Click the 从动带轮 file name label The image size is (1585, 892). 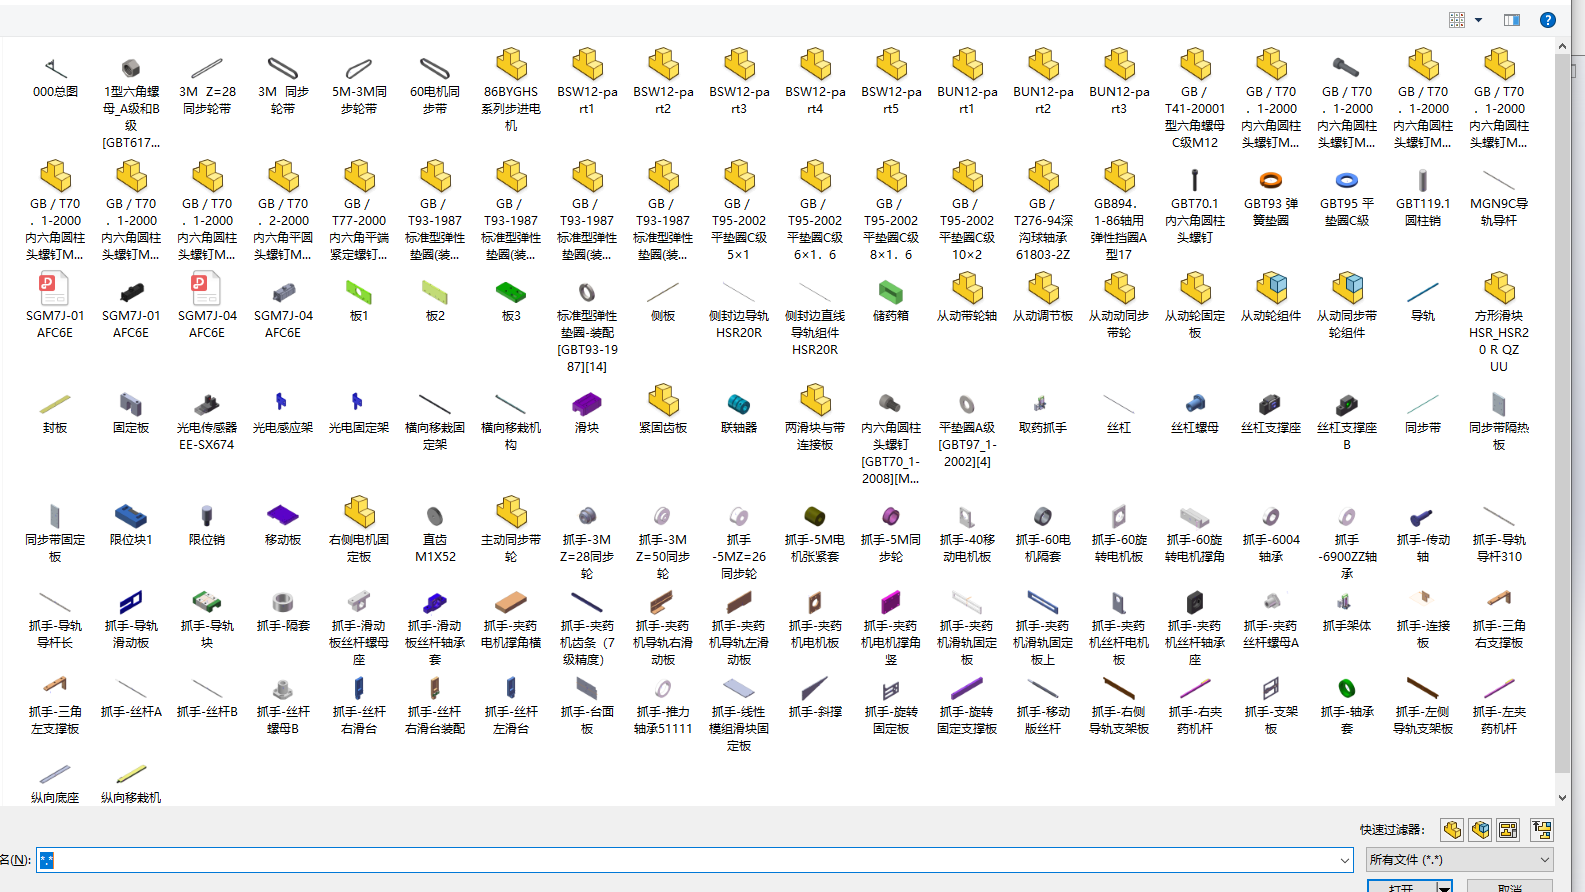pyautogui.click(x=967, y=316)
